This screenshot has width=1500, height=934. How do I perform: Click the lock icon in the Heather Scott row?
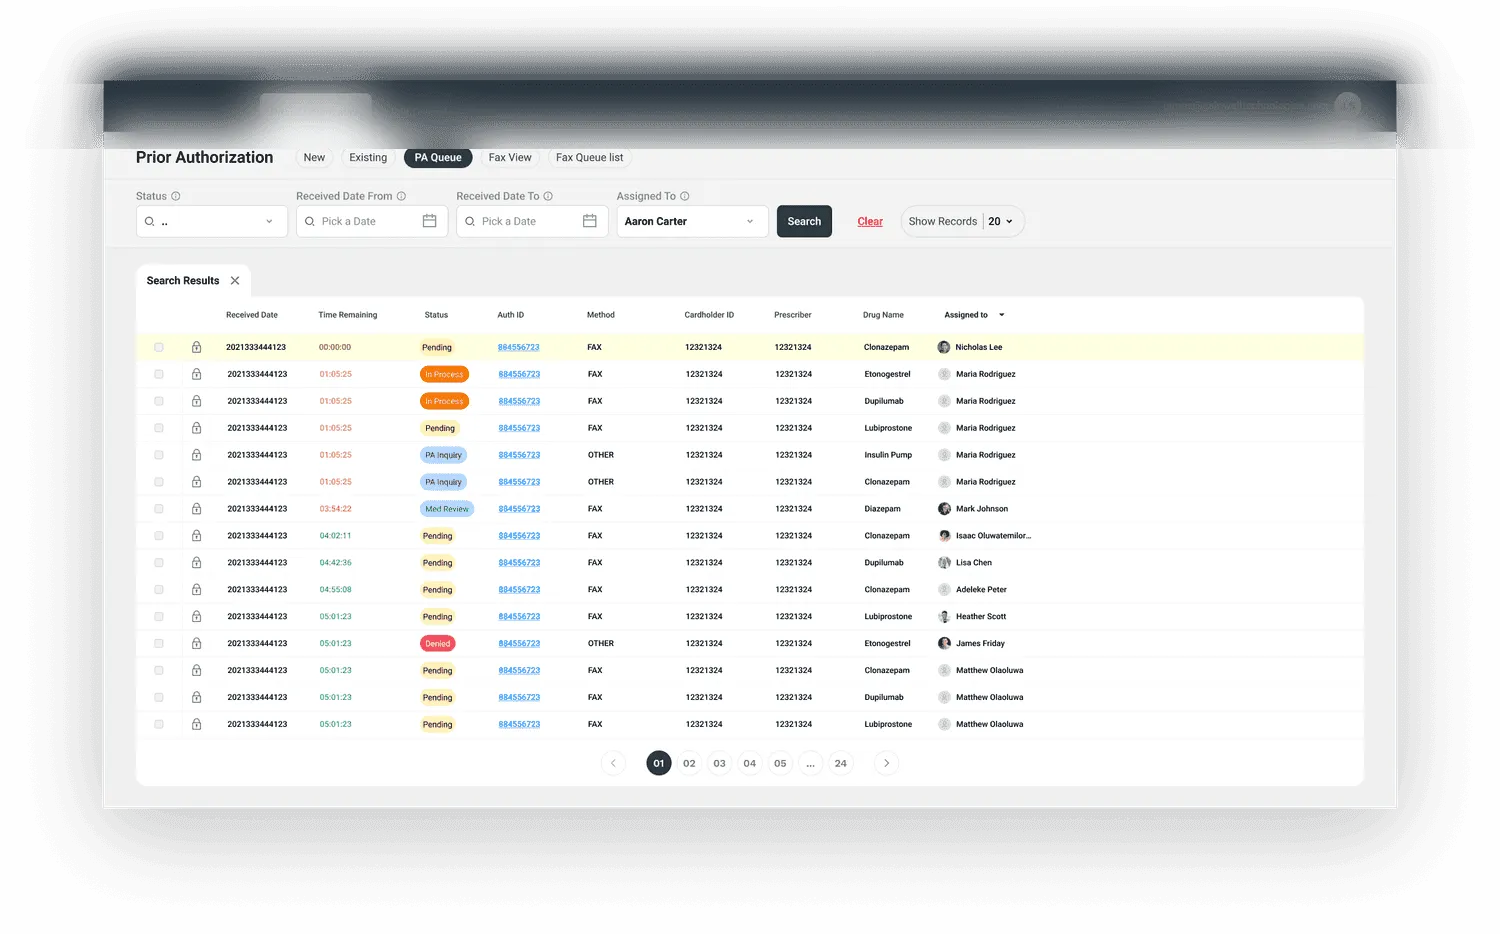(196, 617)
